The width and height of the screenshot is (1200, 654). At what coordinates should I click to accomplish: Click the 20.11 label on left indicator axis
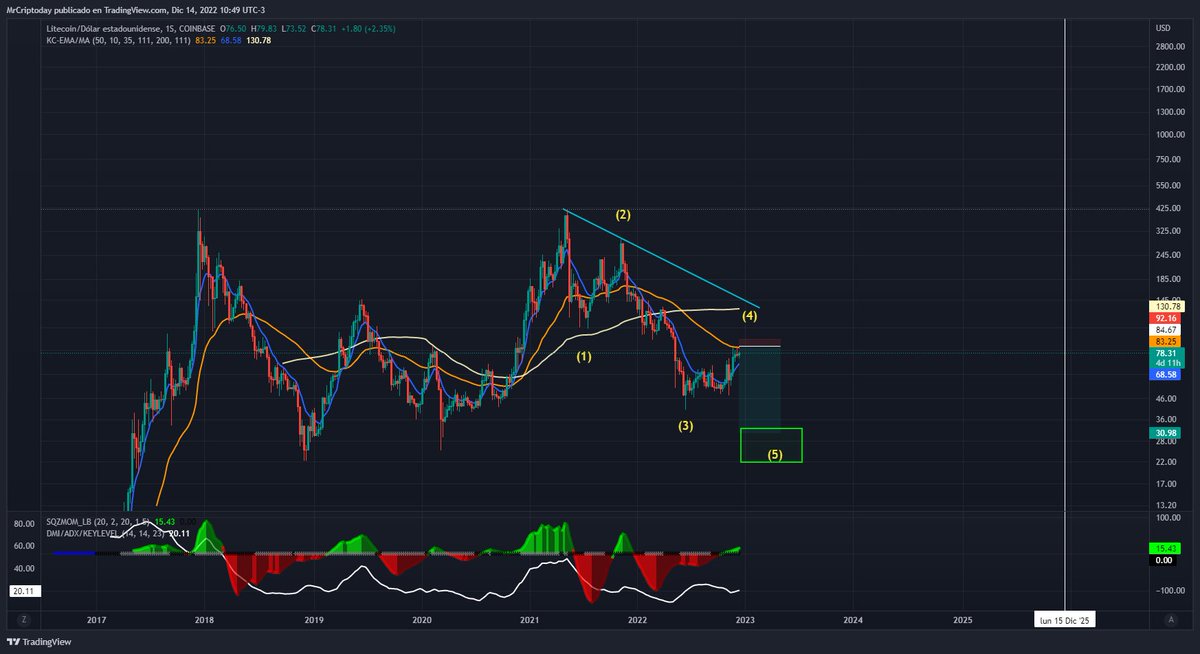click(23, 591)
